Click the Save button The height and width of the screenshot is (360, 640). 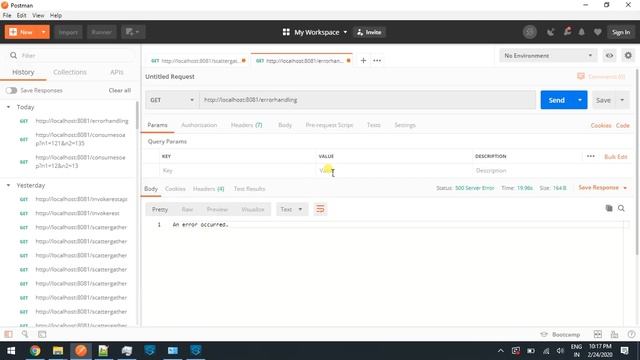click(x=603, y=100)
